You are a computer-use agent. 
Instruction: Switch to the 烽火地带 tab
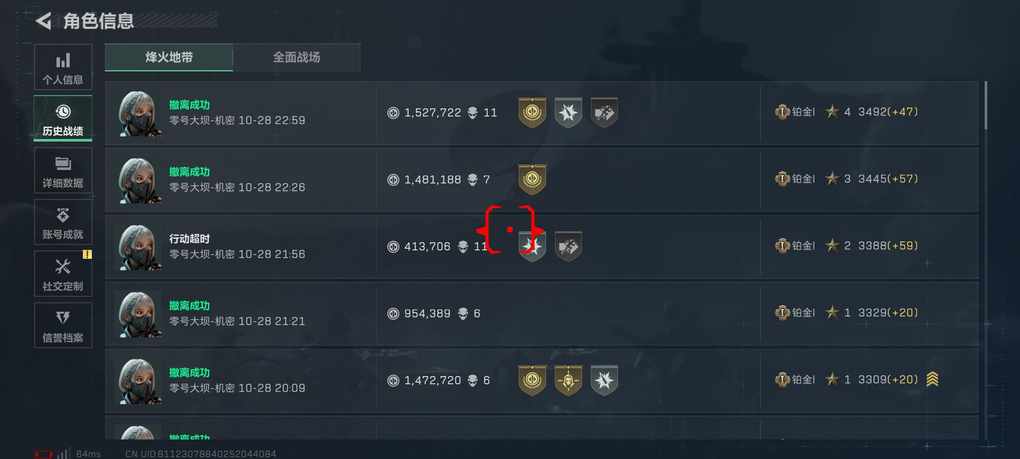[x=169, y=57]
